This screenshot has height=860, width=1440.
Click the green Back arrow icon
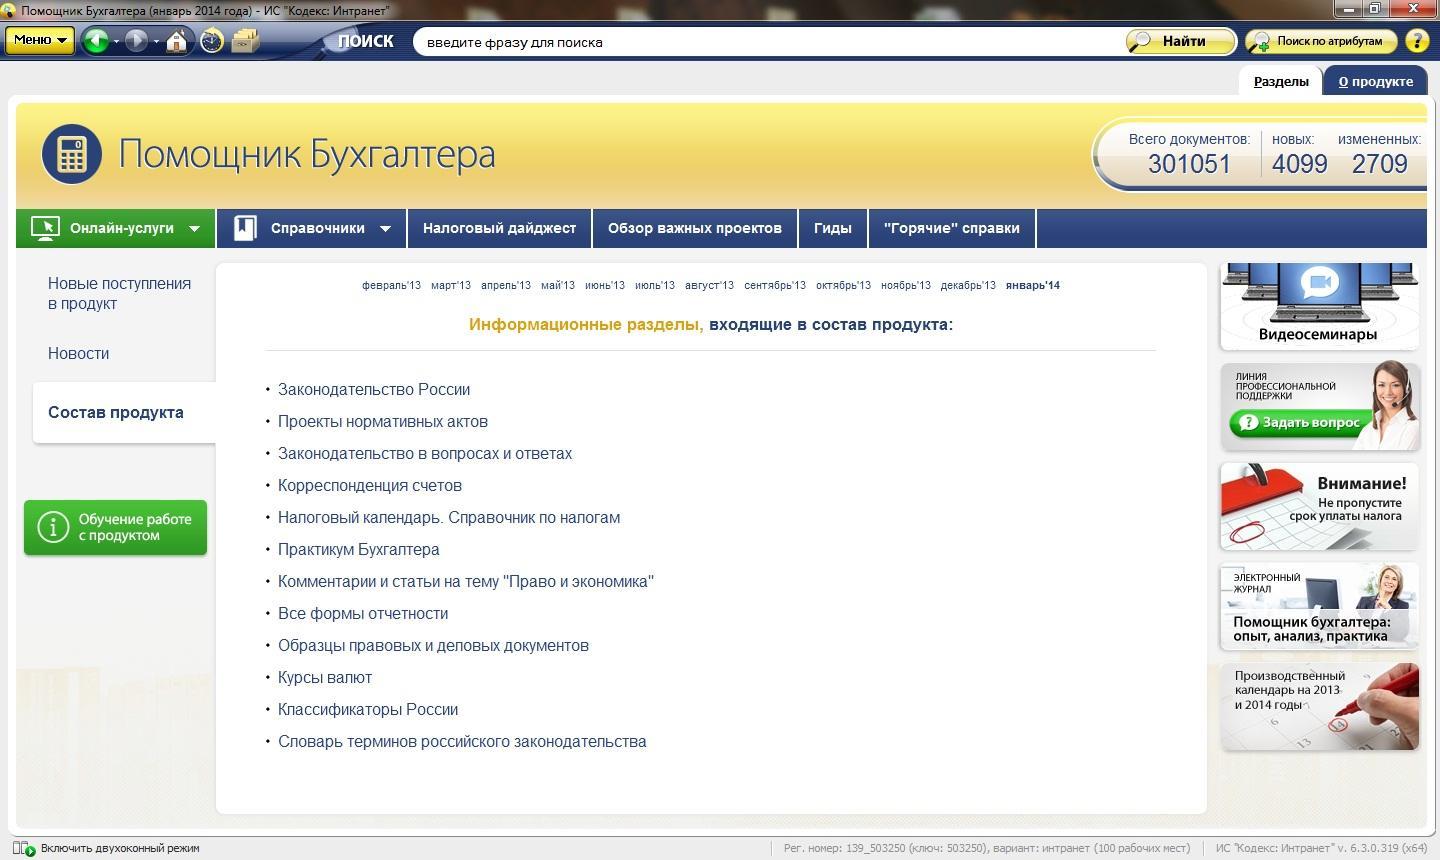coord(96,41)
